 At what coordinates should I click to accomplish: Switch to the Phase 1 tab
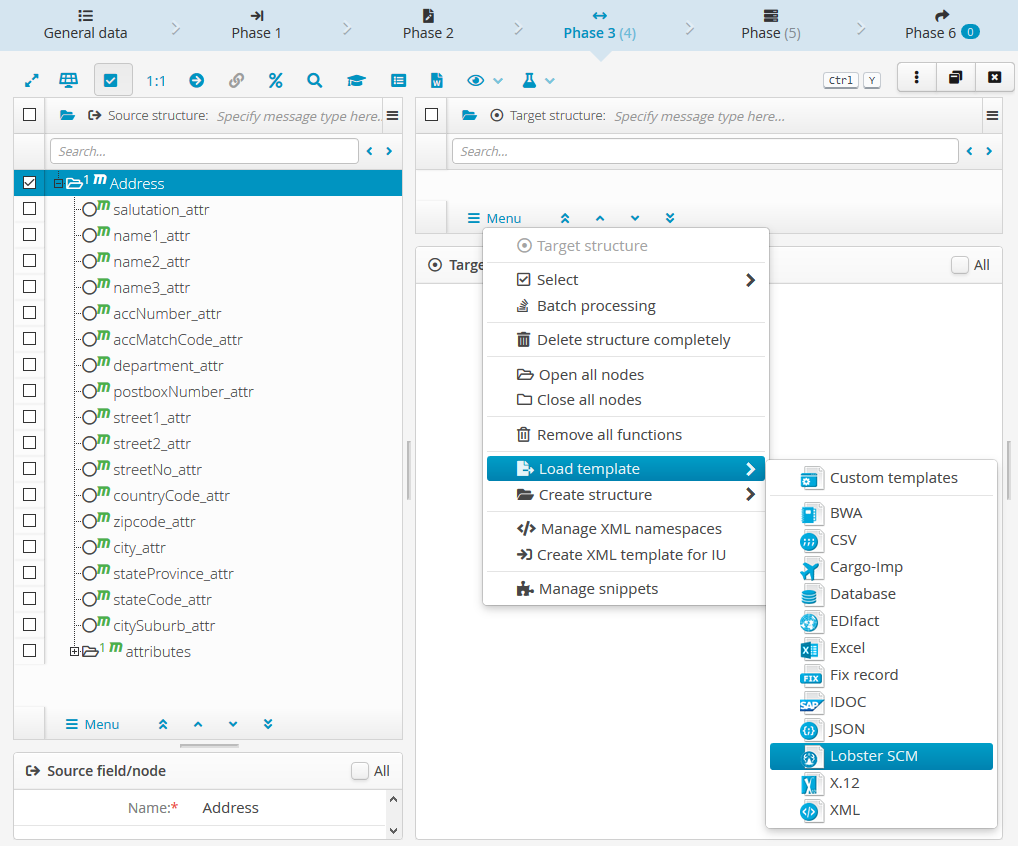[x=256, y=25]
